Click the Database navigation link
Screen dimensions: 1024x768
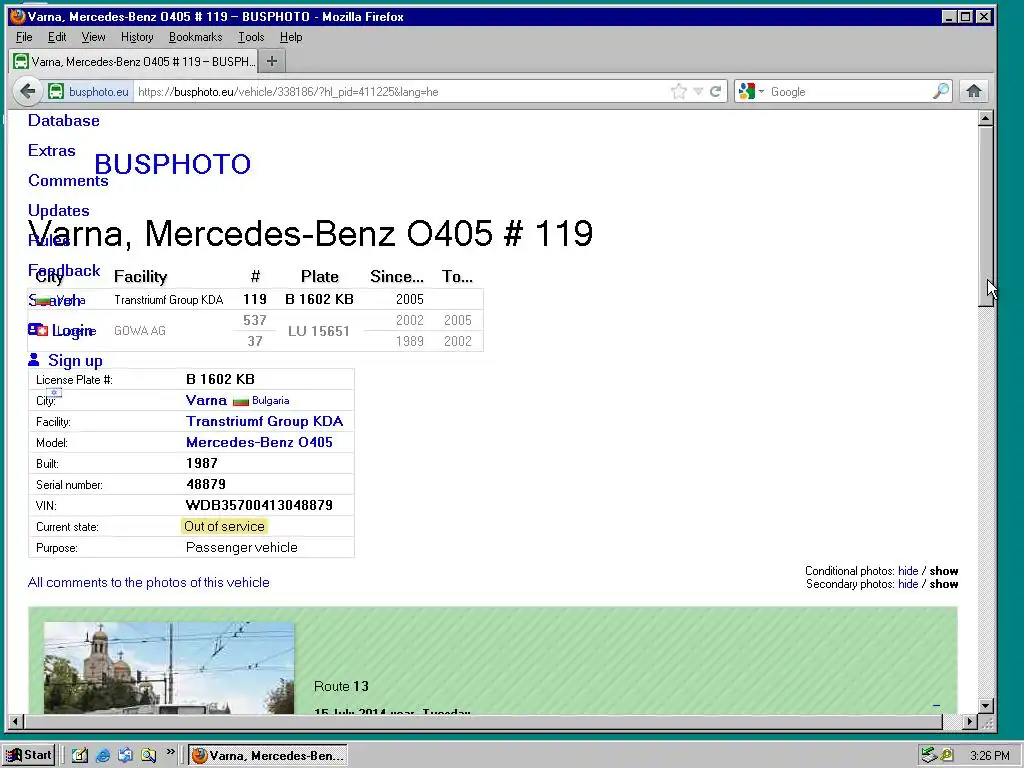(x=64, y=121)
